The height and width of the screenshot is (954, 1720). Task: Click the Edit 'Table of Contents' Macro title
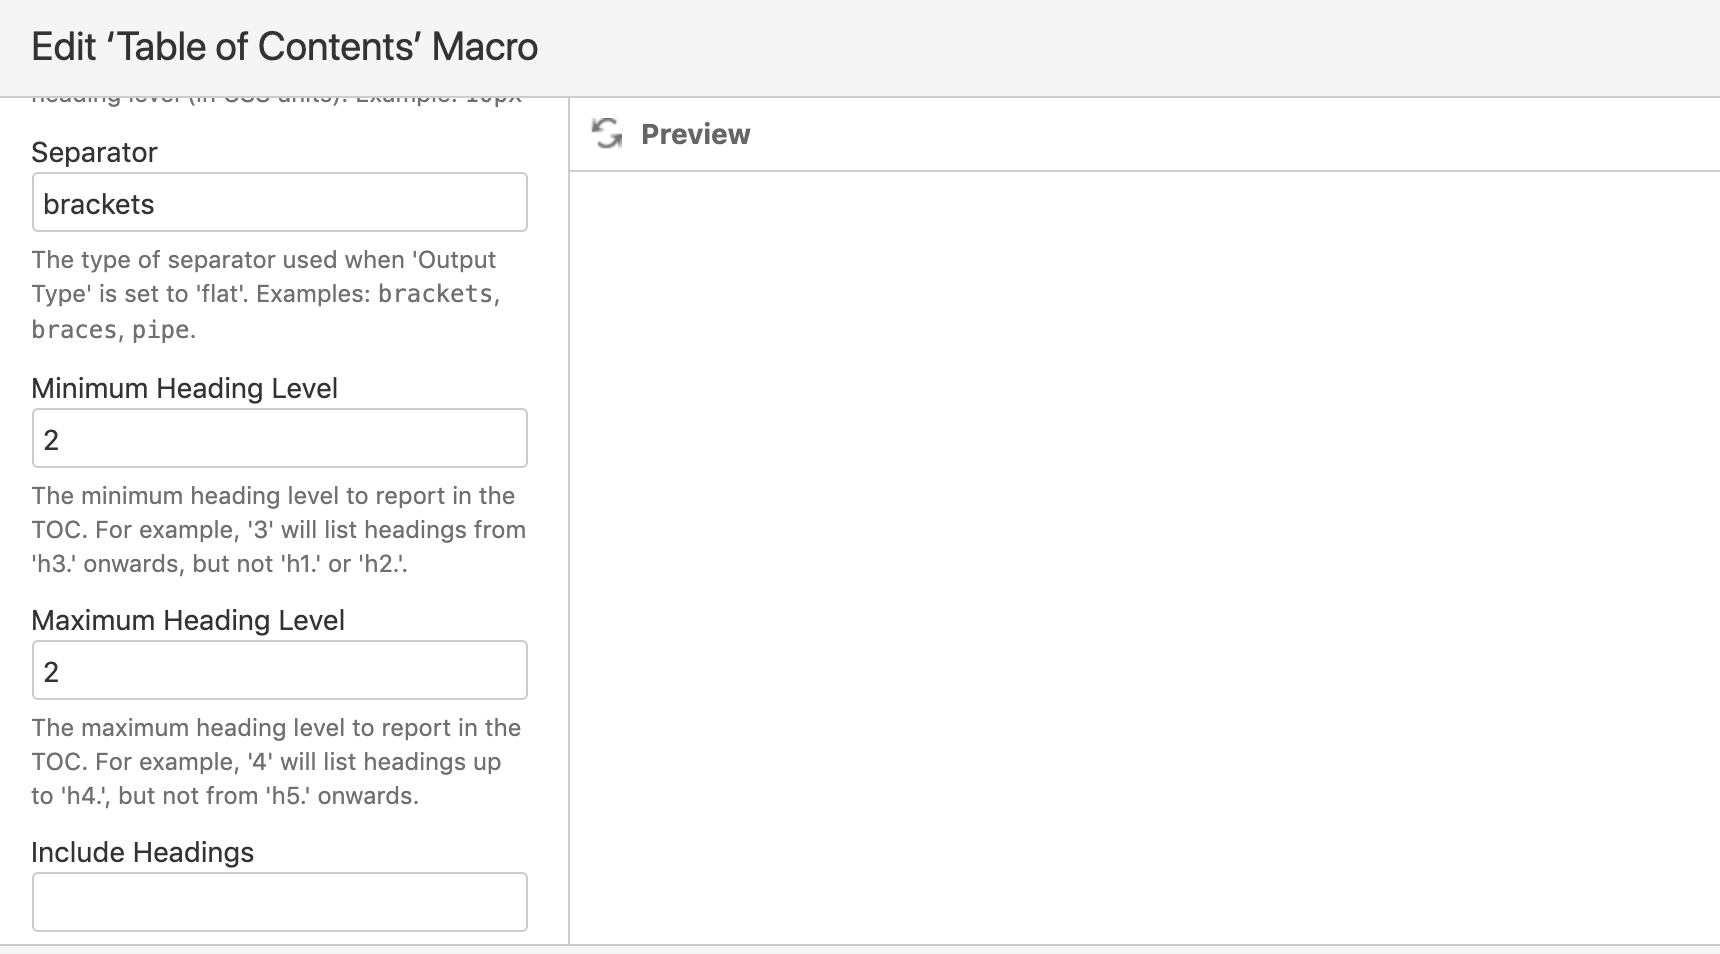click(x=285, y=47)
